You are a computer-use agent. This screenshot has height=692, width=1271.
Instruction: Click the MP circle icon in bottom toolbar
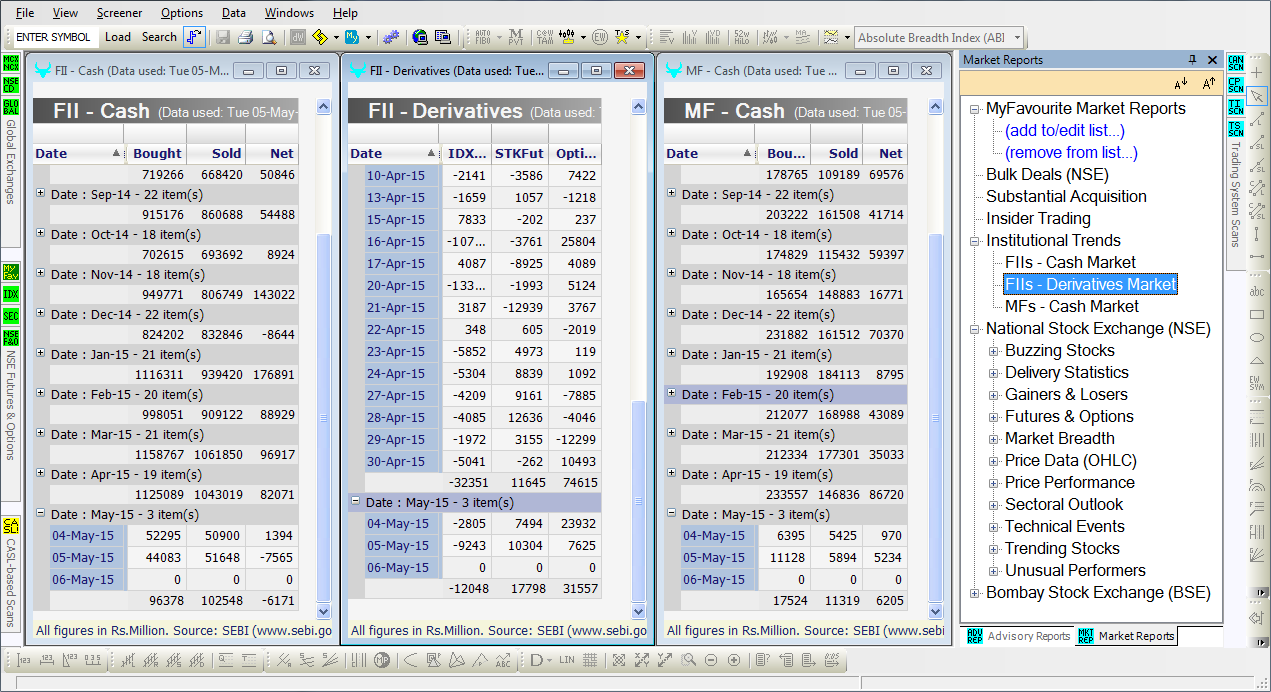point(382,660)
